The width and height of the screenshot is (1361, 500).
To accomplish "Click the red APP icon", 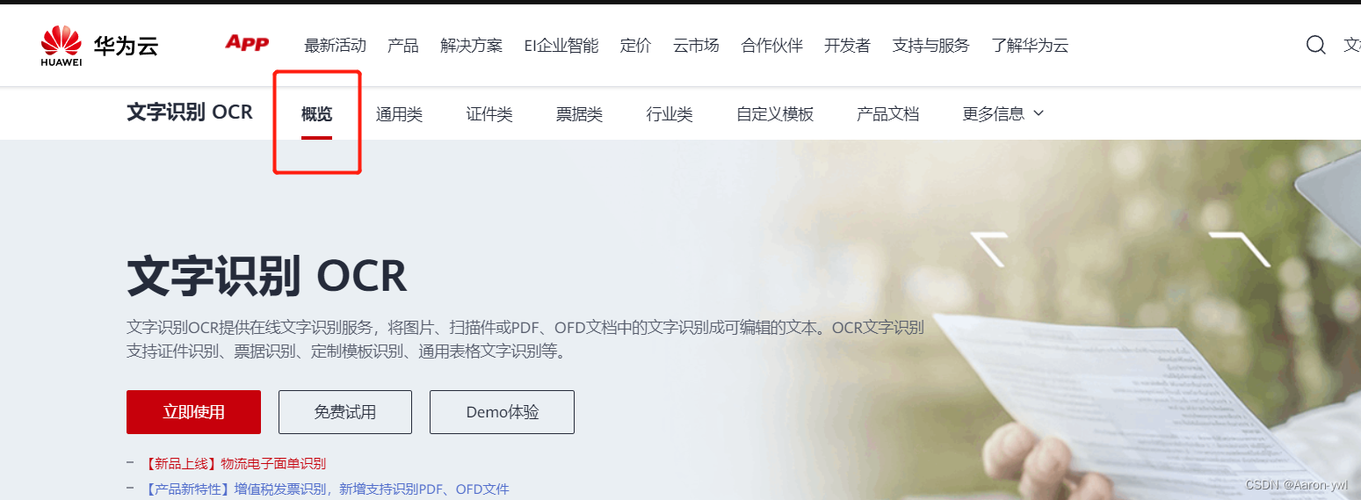I will point(247,42).
